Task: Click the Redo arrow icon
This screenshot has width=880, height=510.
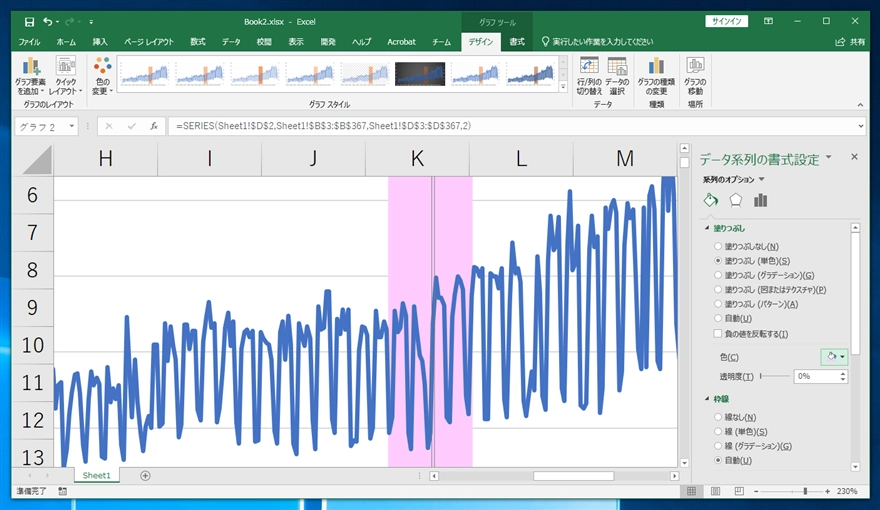Action: 70,22
